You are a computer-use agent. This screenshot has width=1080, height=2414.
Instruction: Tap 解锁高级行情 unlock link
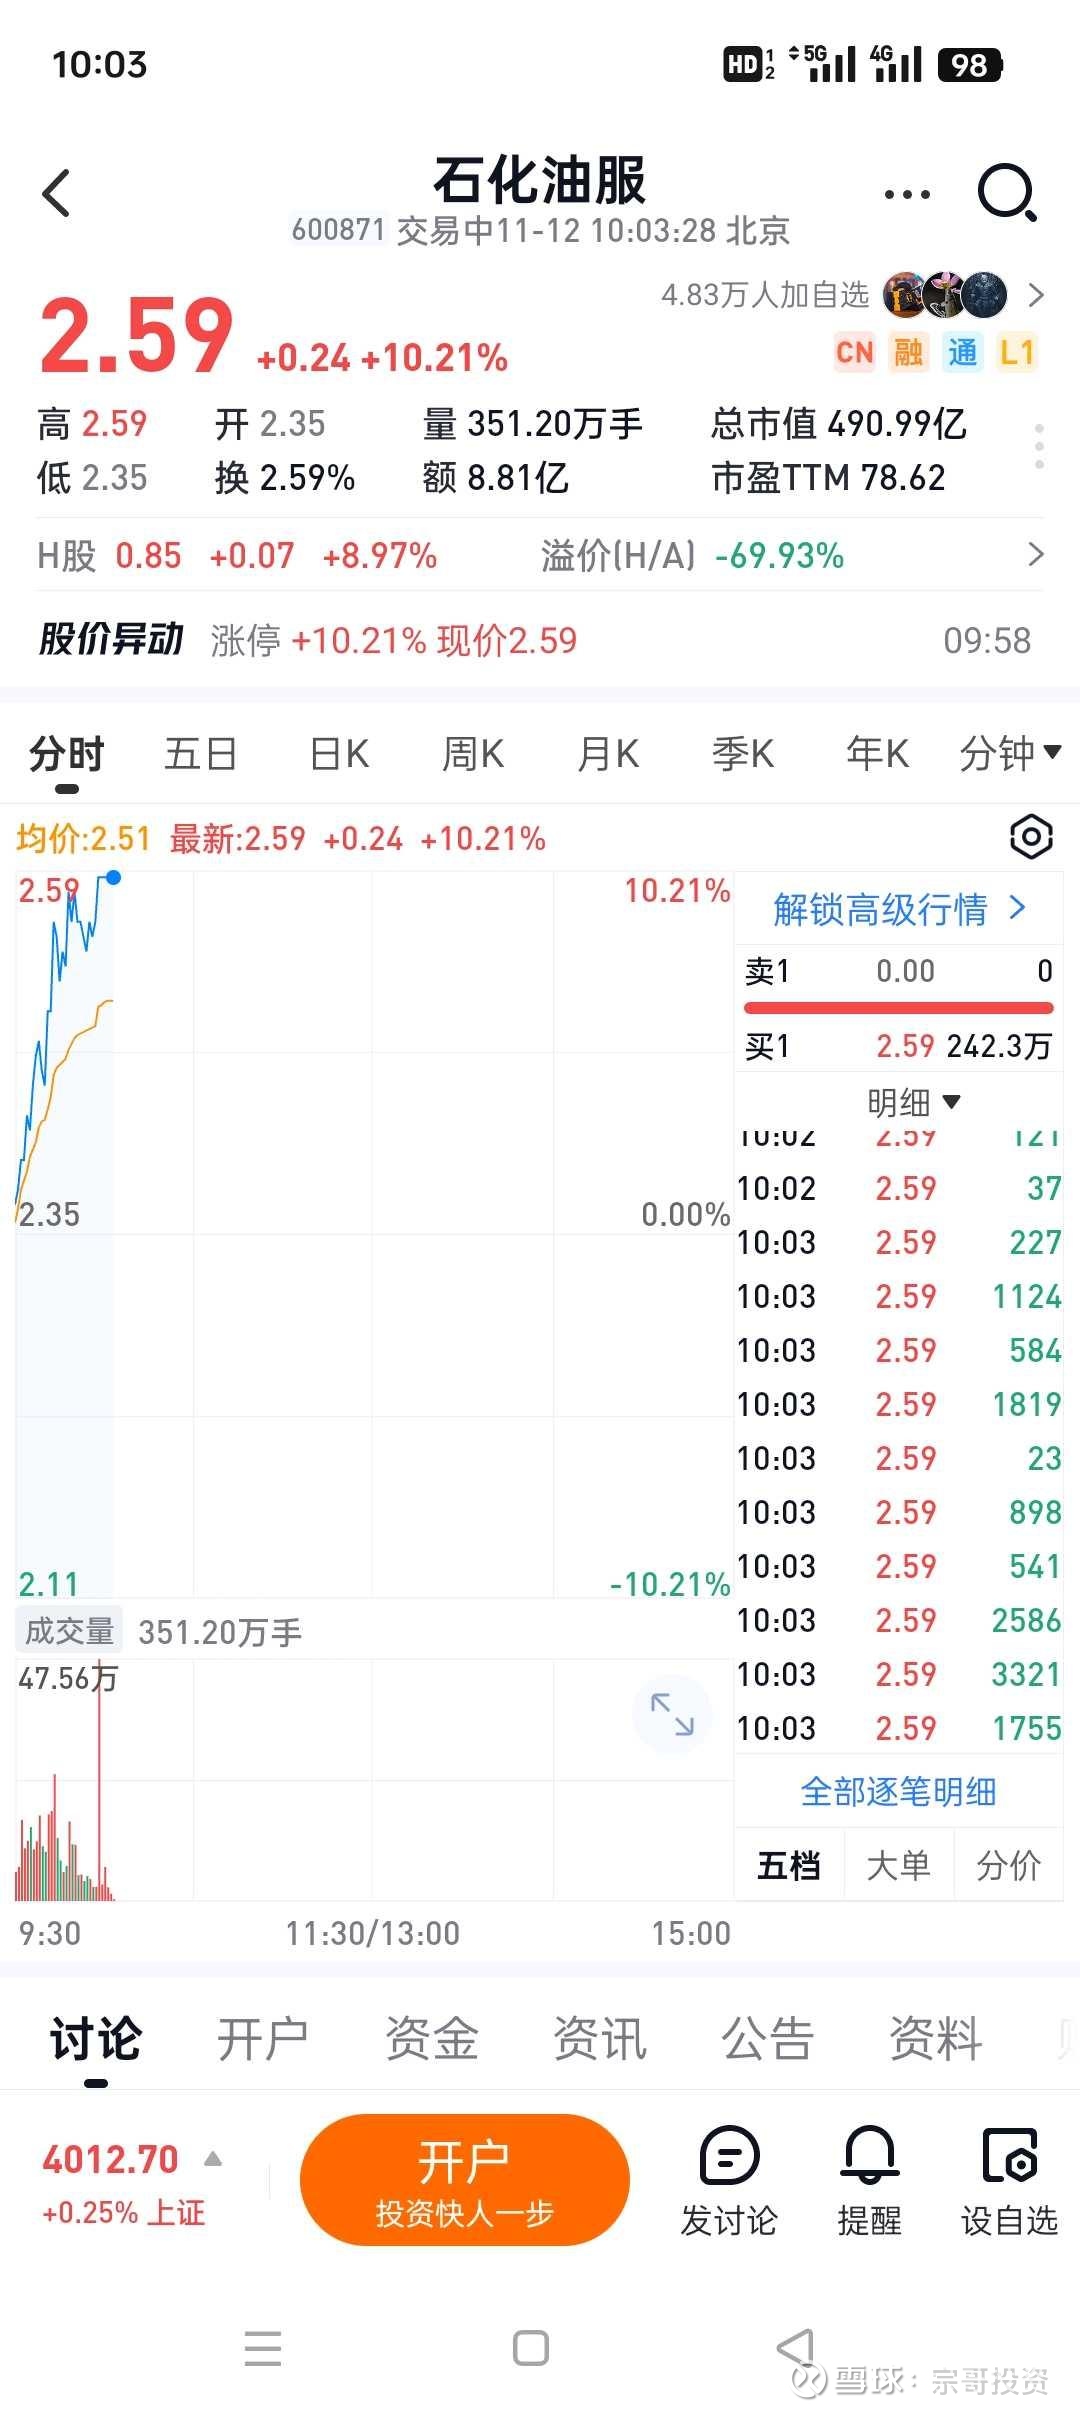898,909
